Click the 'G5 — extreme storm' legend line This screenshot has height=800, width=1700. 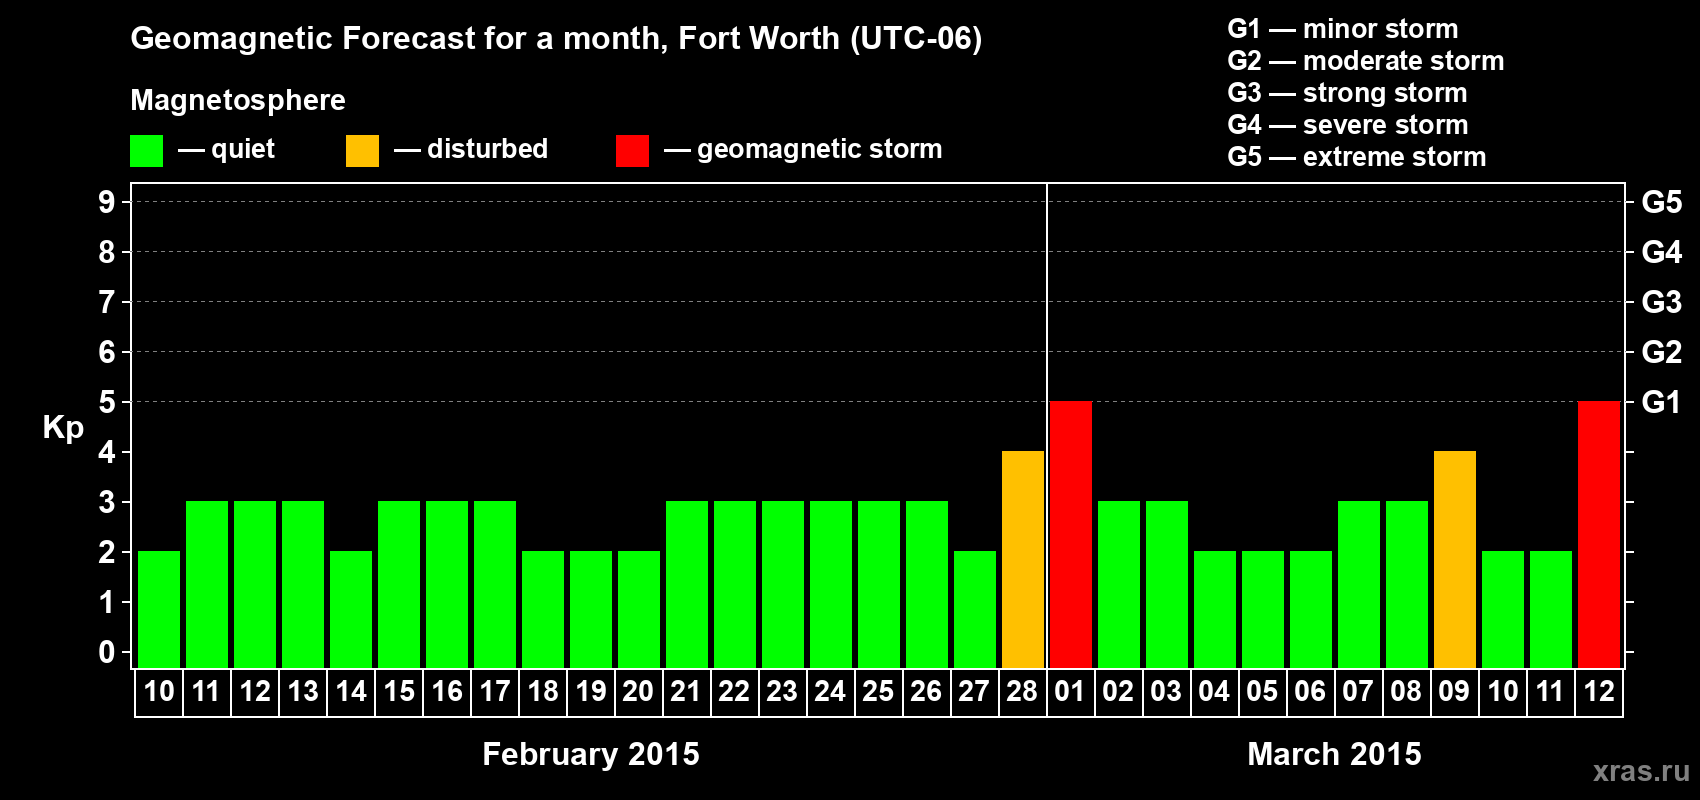[1357, 157]
